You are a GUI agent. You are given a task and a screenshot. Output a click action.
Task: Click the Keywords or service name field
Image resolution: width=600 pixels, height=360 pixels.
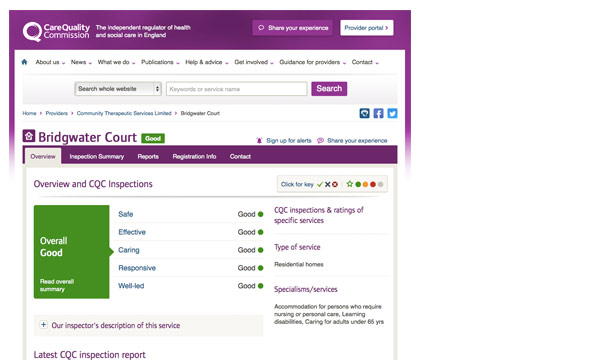coord(236,89)
